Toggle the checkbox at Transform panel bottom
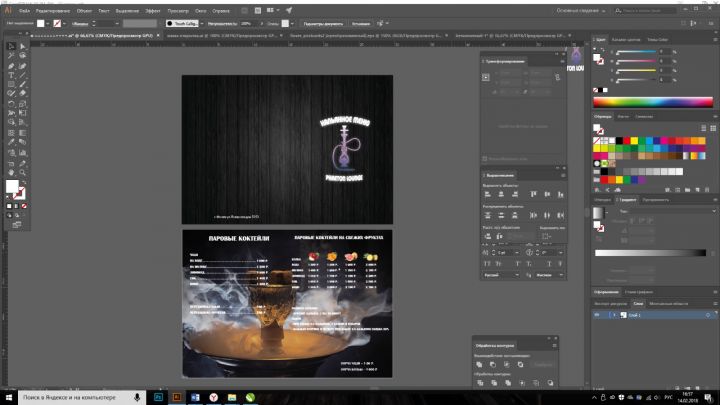The width and height of the screenshot is (720, 405). 484,159
